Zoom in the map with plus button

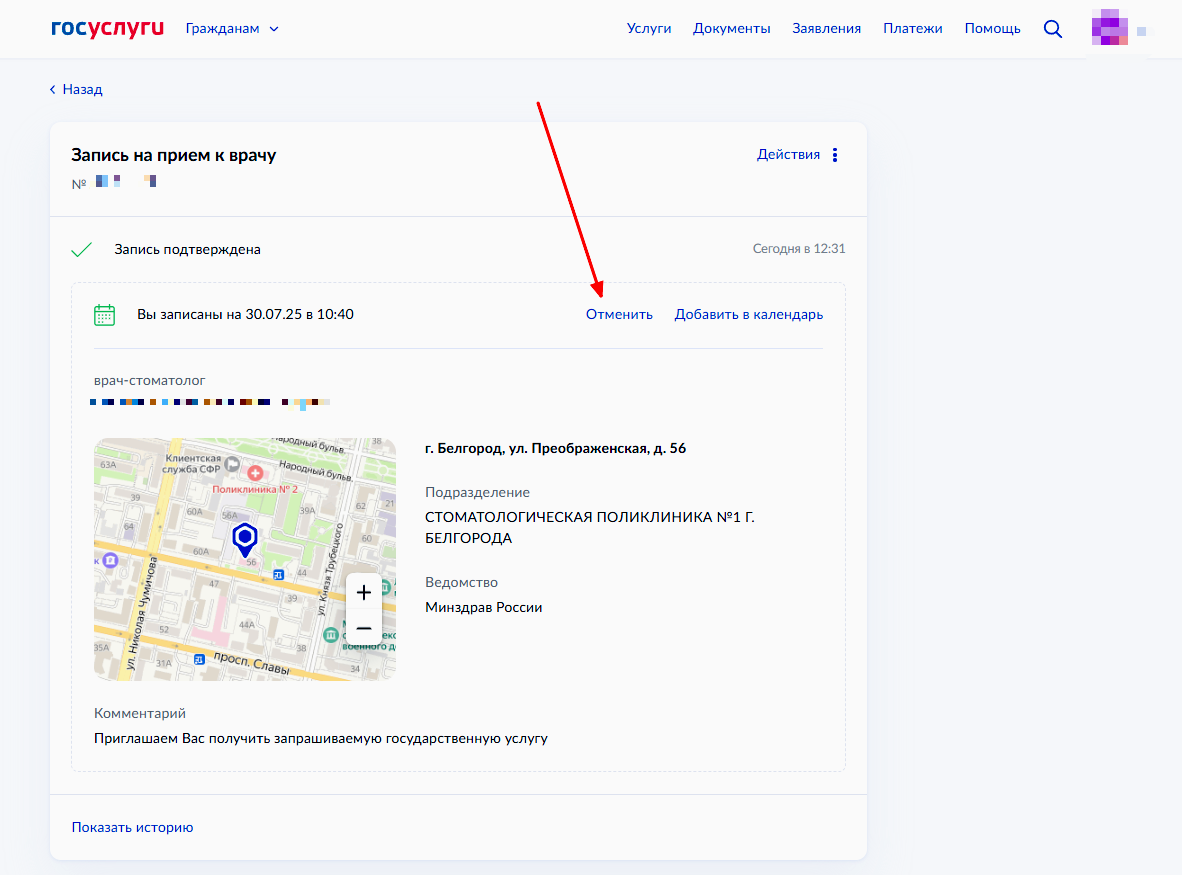click(x=363, y=592)
